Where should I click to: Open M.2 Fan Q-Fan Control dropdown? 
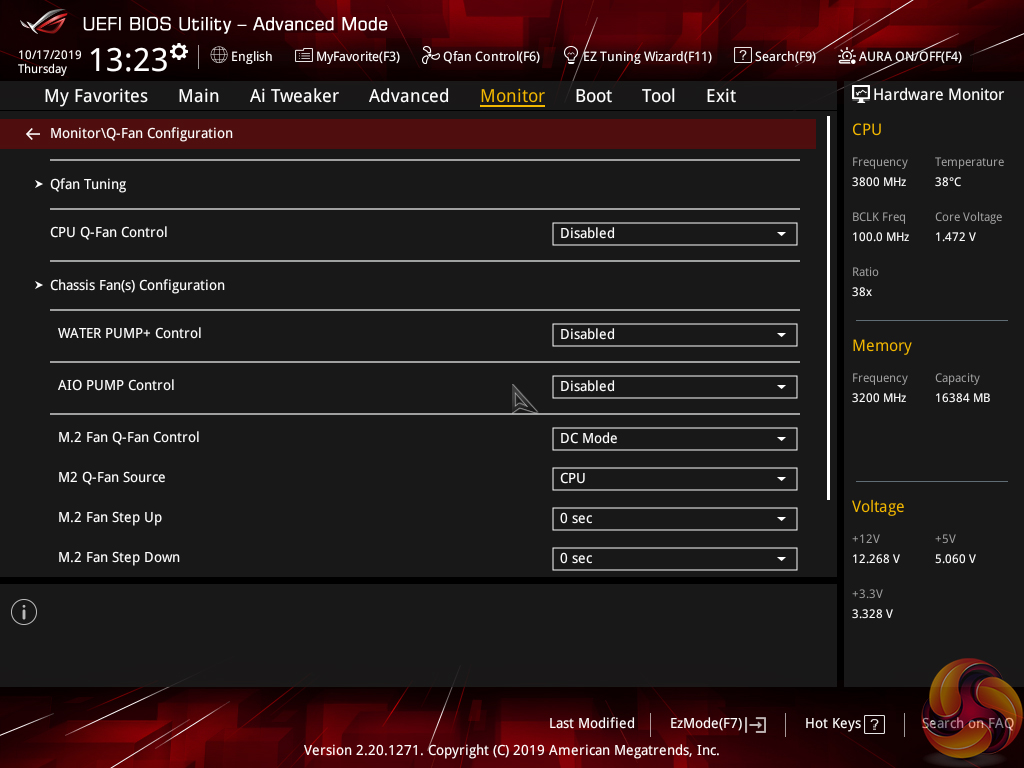pyautogui.click(x=675, y=439)
